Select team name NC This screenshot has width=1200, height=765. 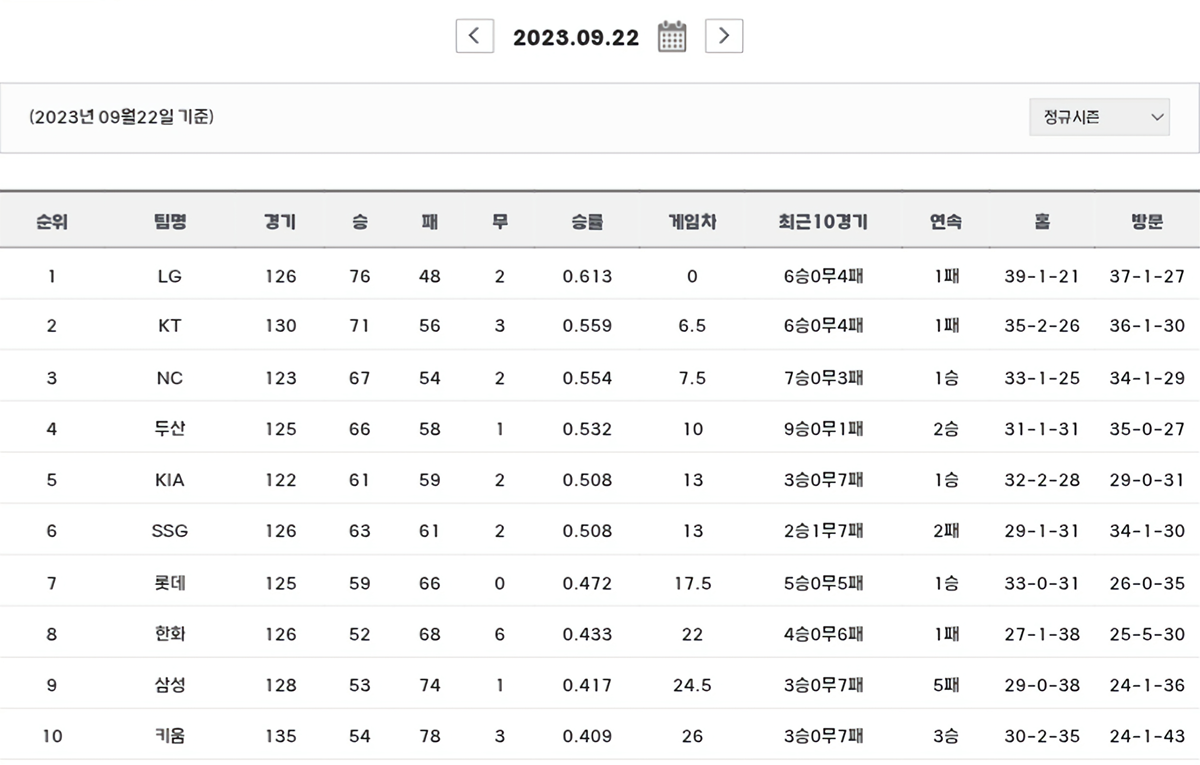(170, 378)
